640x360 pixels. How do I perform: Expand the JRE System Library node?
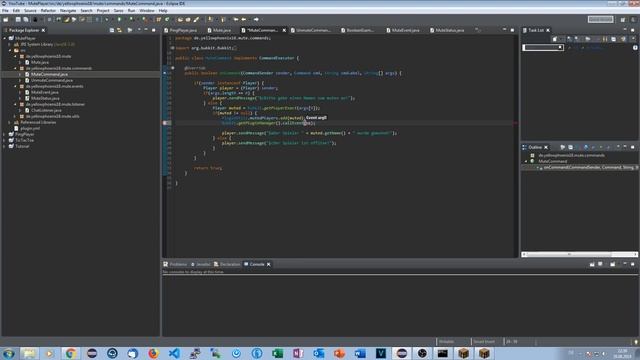[10, 44]
